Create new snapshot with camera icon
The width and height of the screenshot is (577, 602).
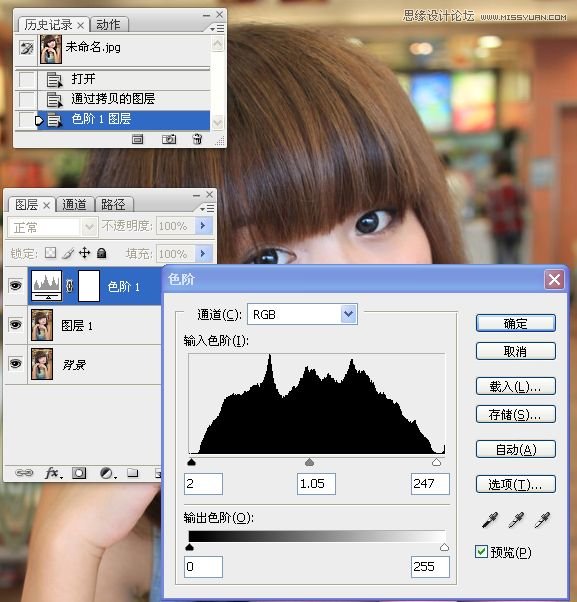(169, 139)
